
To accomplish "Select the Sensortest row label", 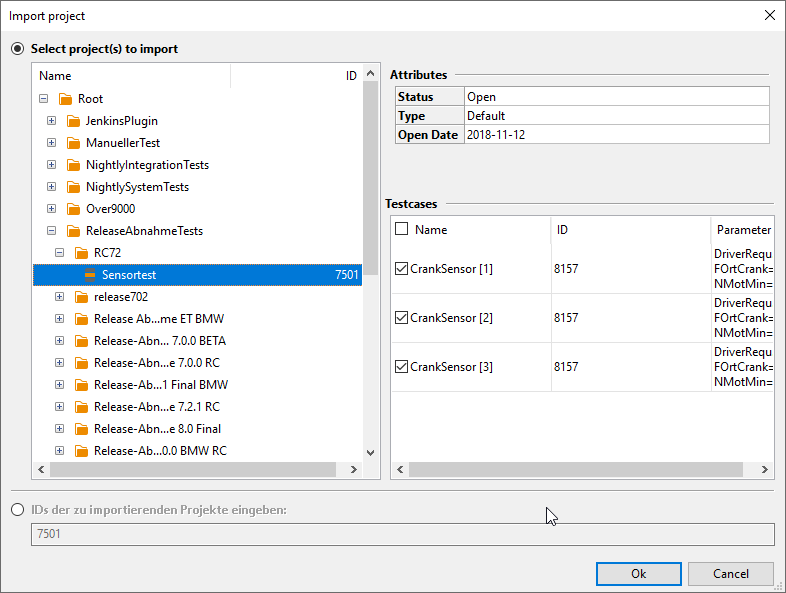I will [x=129, y=275].
